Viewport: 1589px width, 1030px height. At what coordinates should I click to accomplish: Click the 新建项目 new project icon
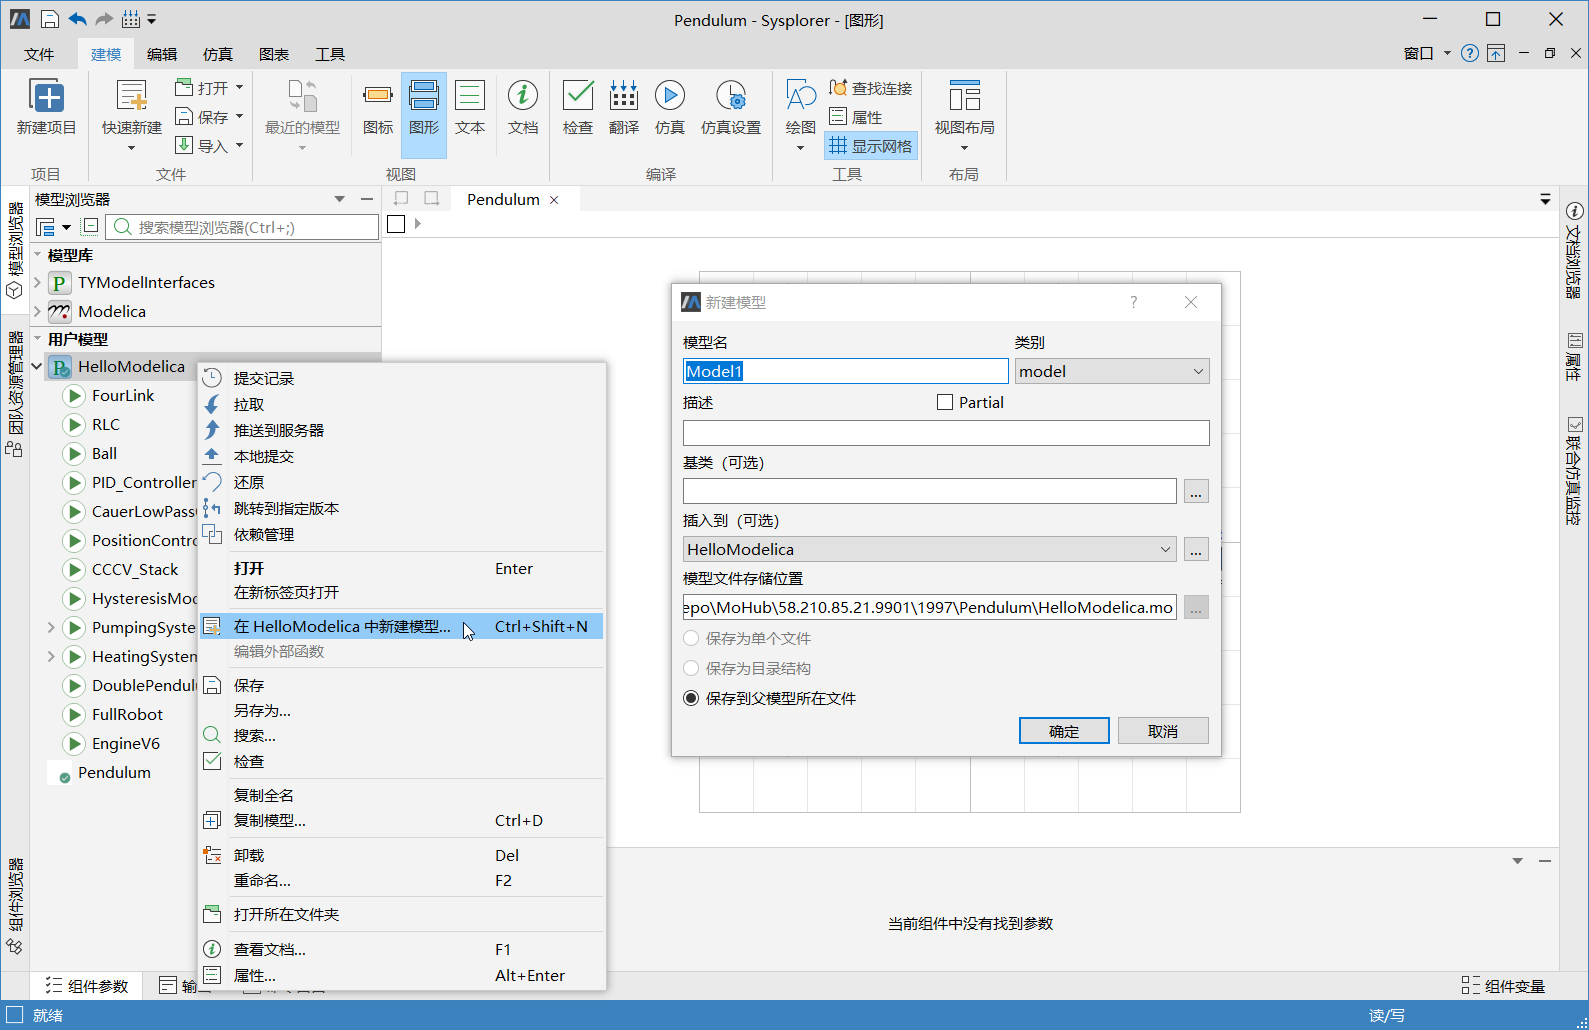47,107
